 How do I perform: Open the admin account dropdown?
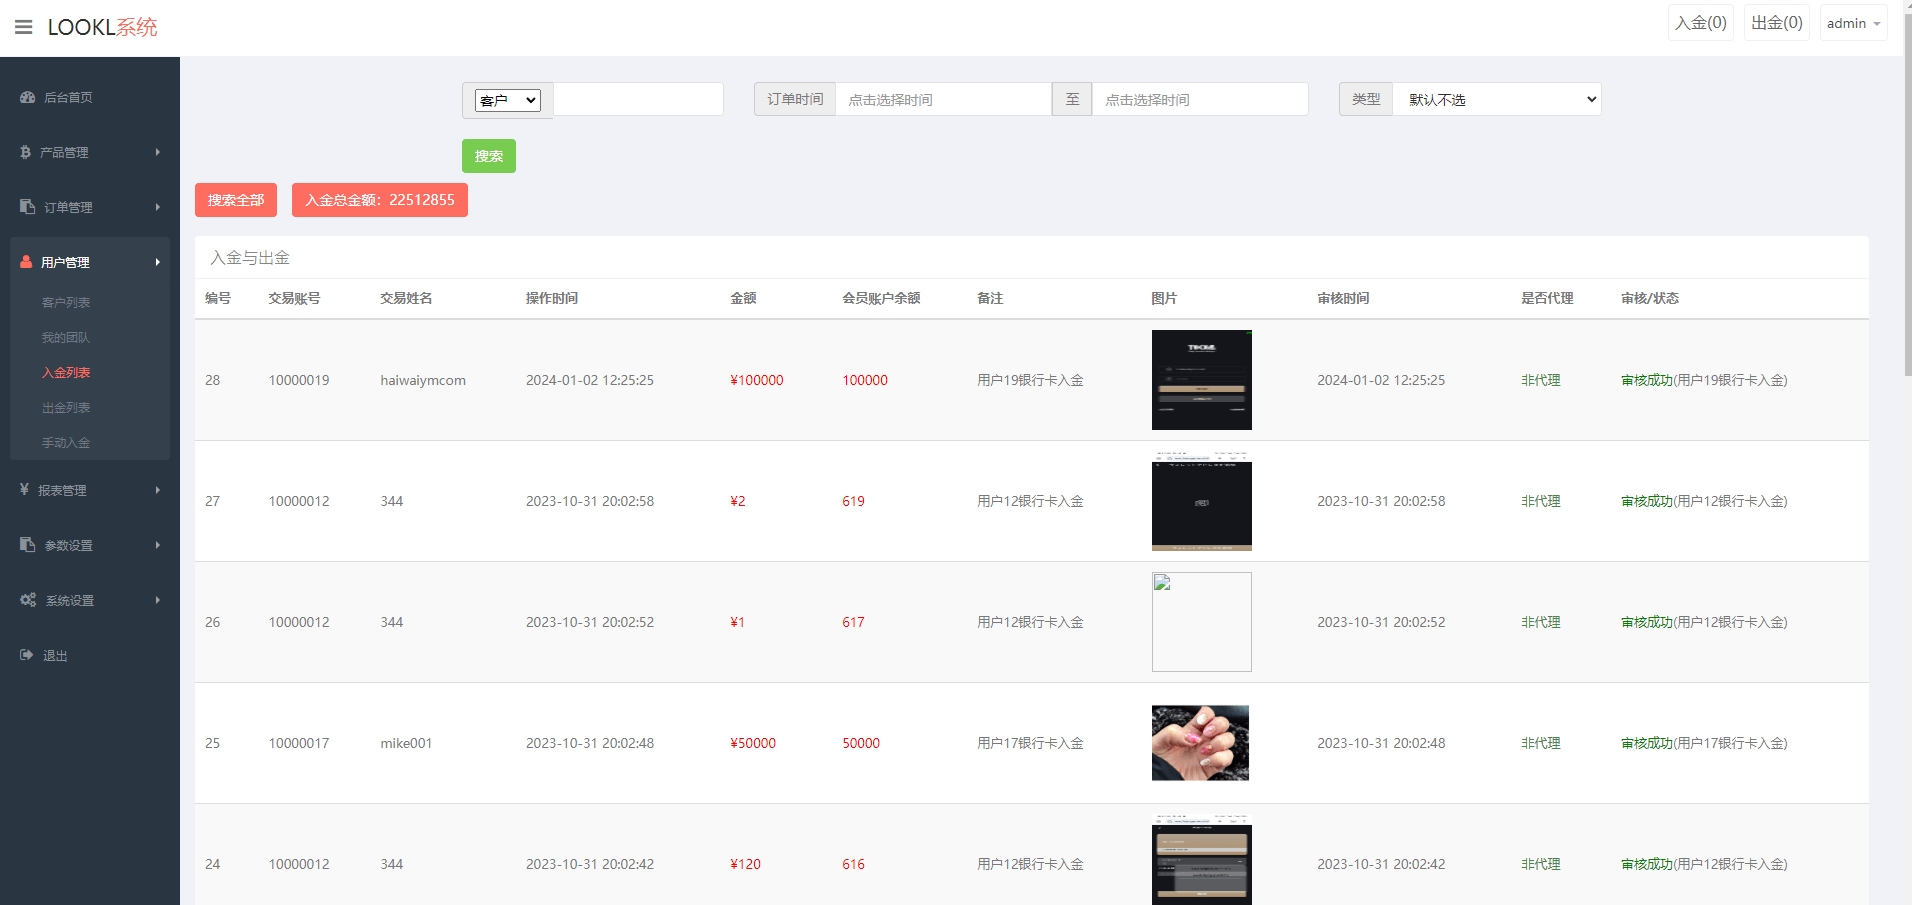[1853, 23]
